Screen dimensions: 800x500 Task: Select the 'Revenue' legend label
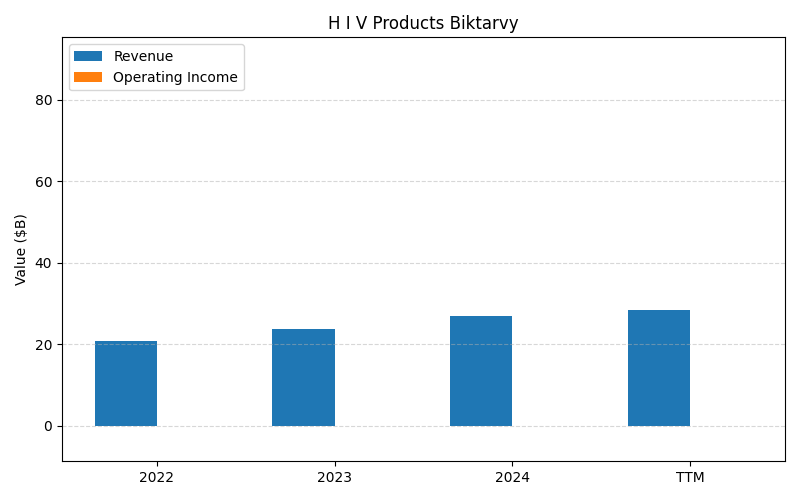[143, 56]
